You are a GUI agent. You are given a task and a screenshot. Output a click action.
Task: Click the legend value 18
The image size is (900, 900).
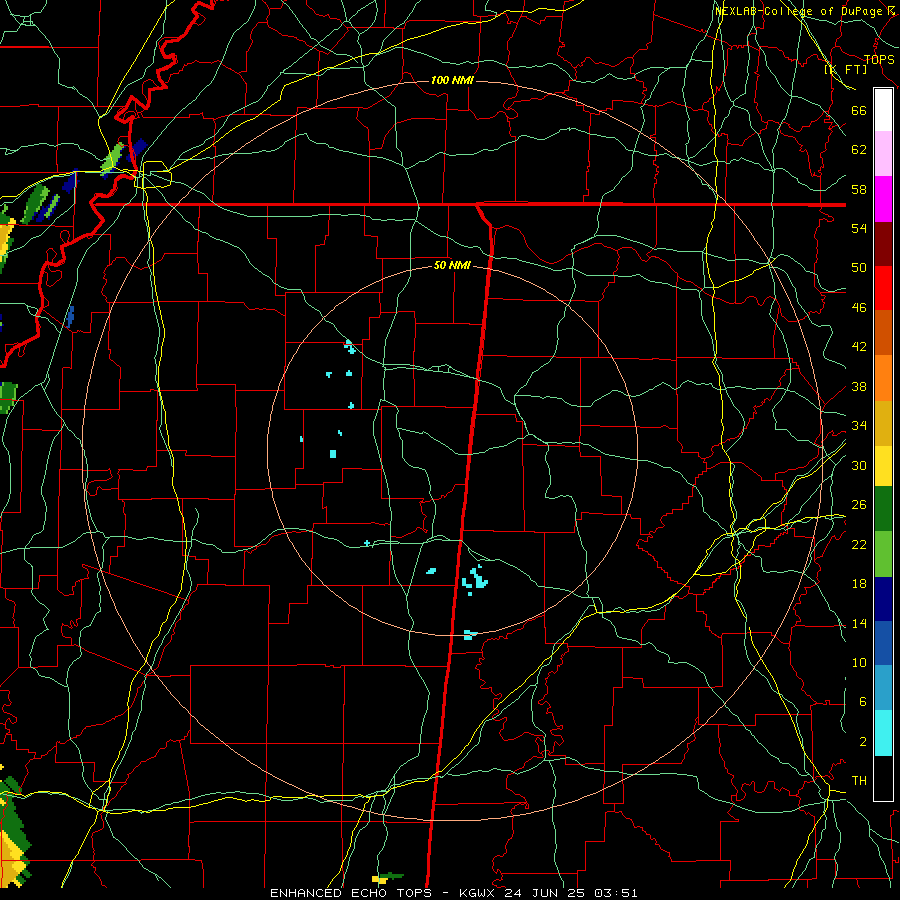pyautogui.click(x=859, y=584)
